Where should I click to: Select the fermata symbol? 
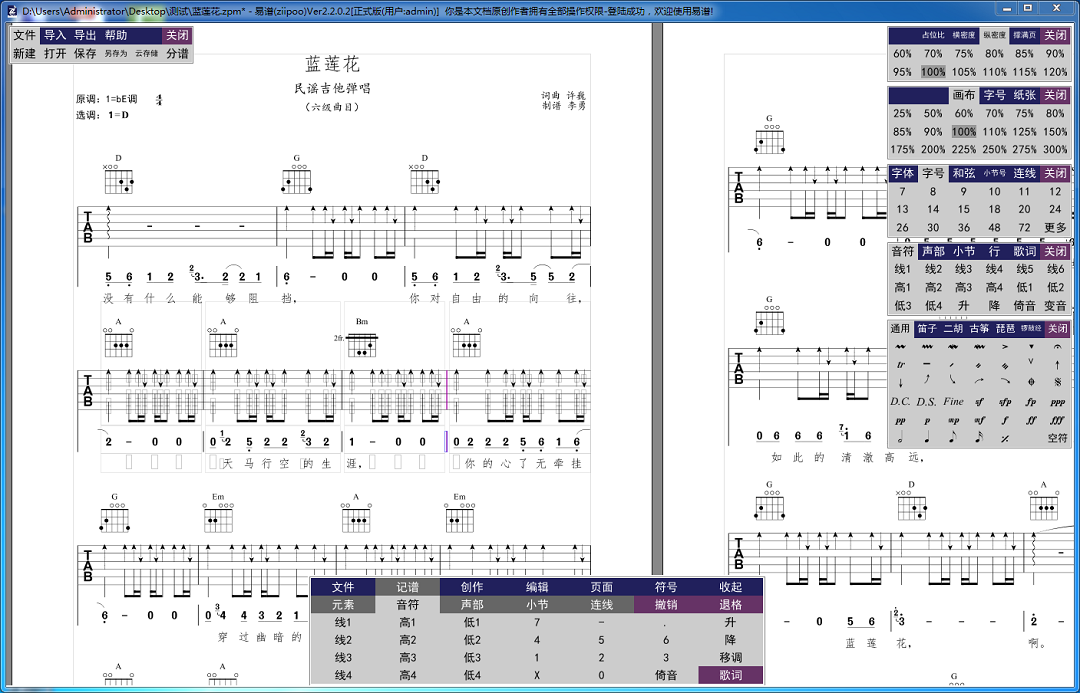(x=1057, y=347)
